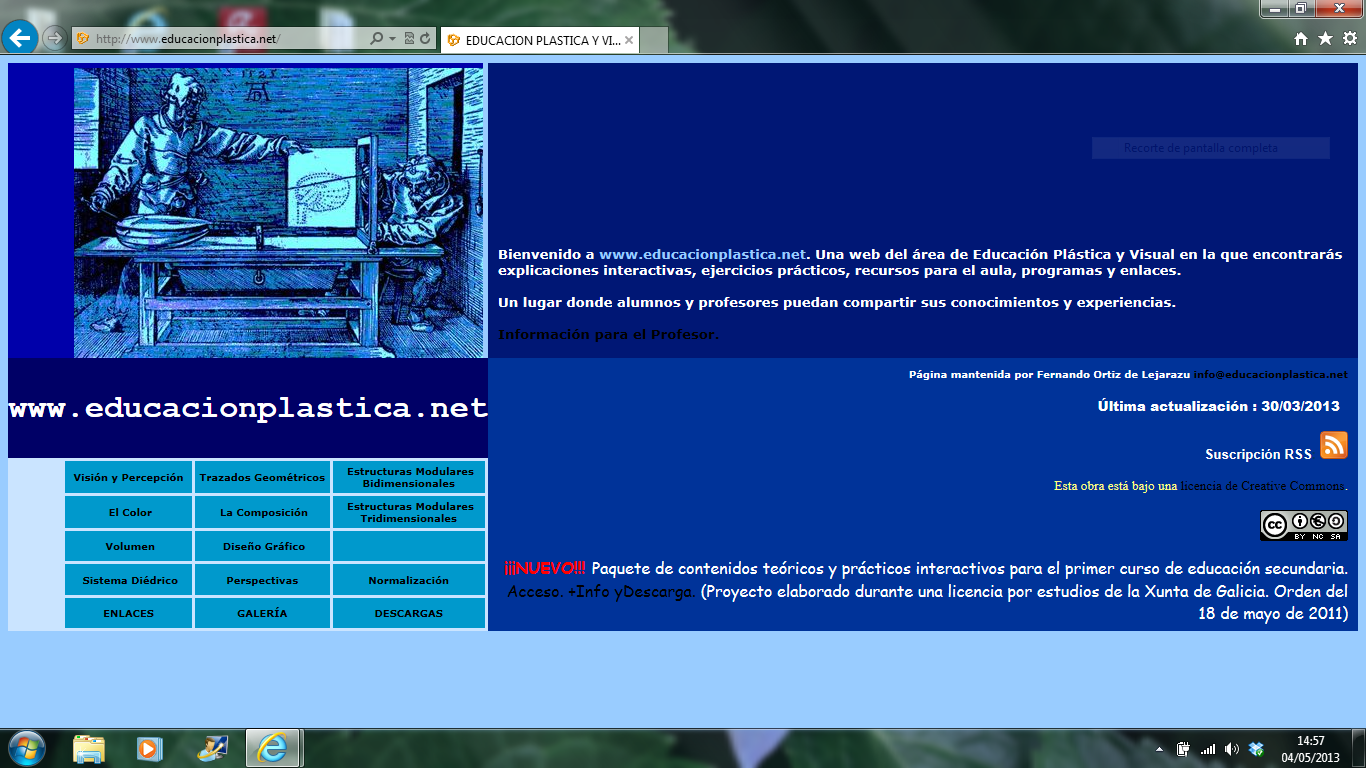The image size is (1366, 768).
Task: Refresh the page with the reload icon
Action: (x=425, y=39)
